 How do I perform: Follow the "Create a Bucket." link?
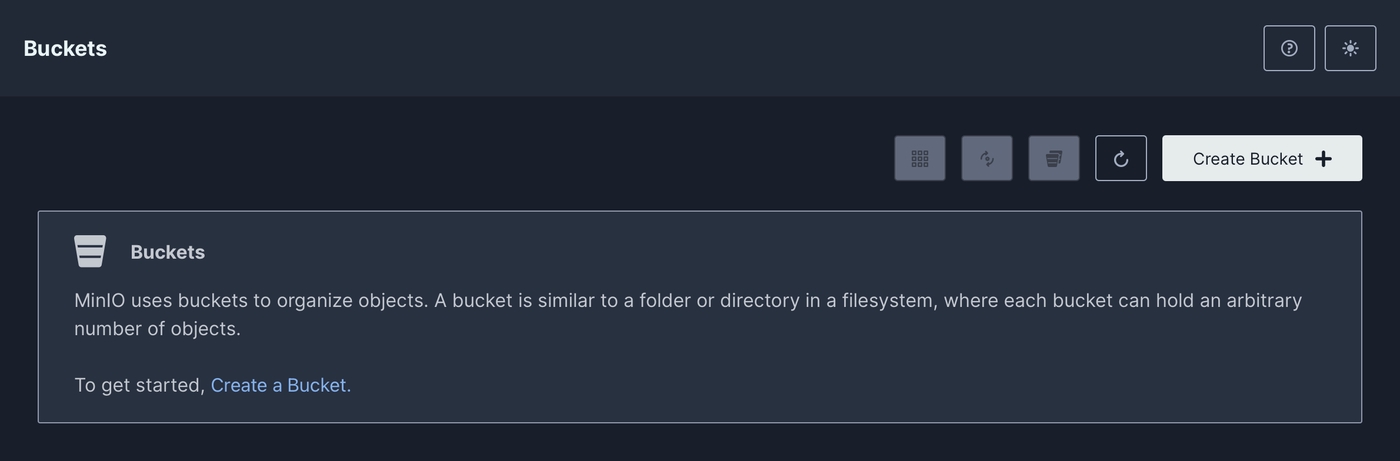[x=281, y=385]
